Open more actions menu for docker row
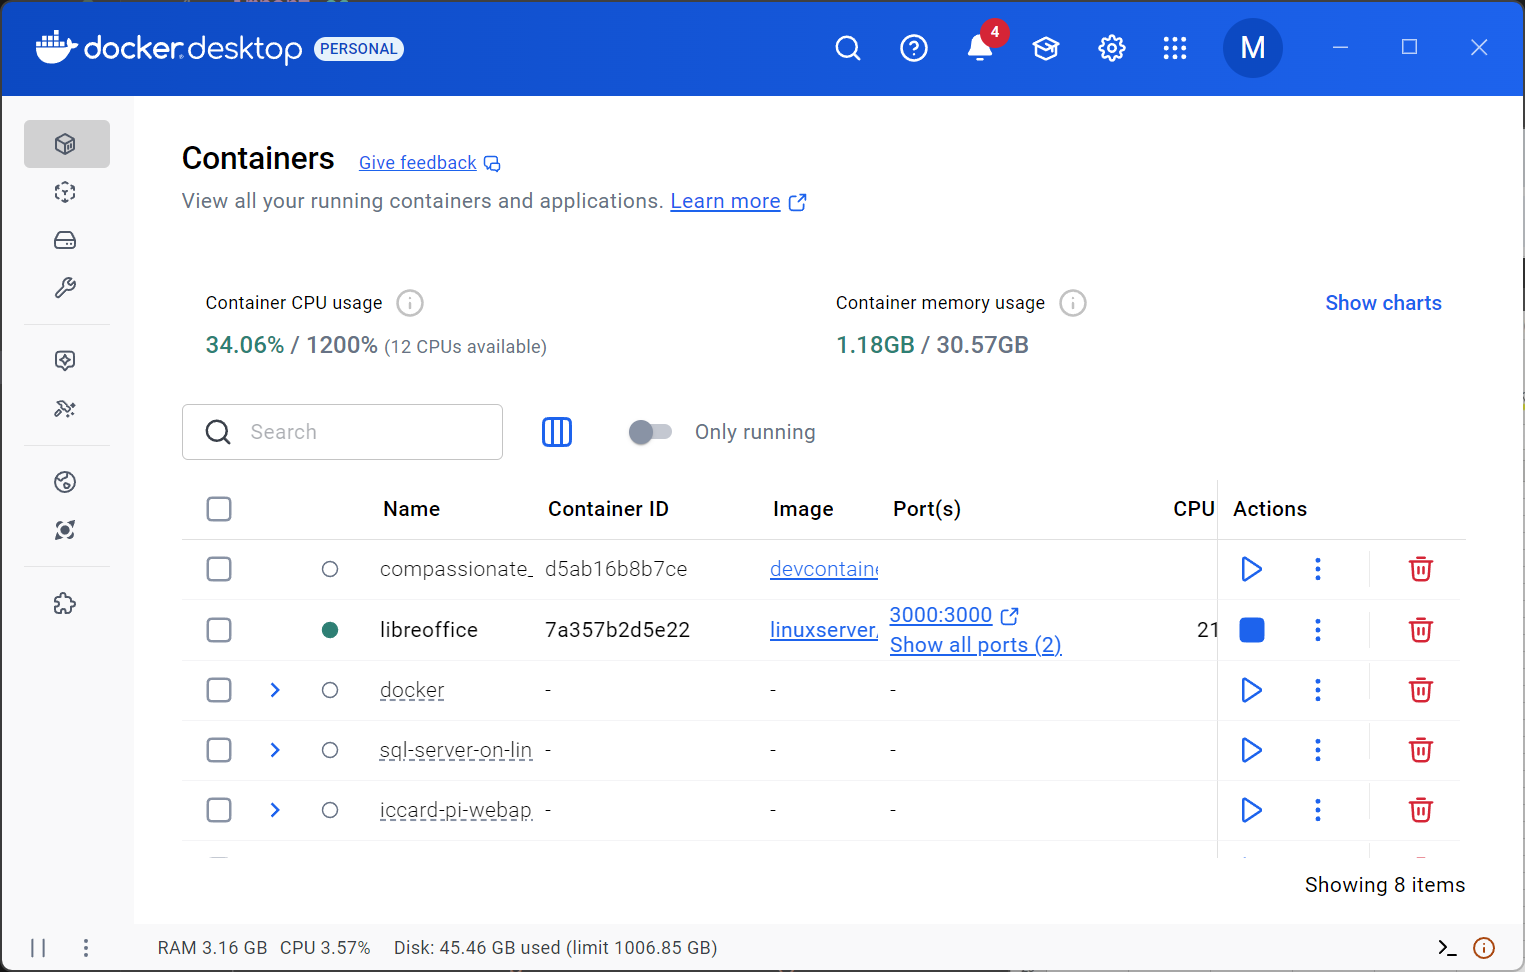 coord(1317,690)
